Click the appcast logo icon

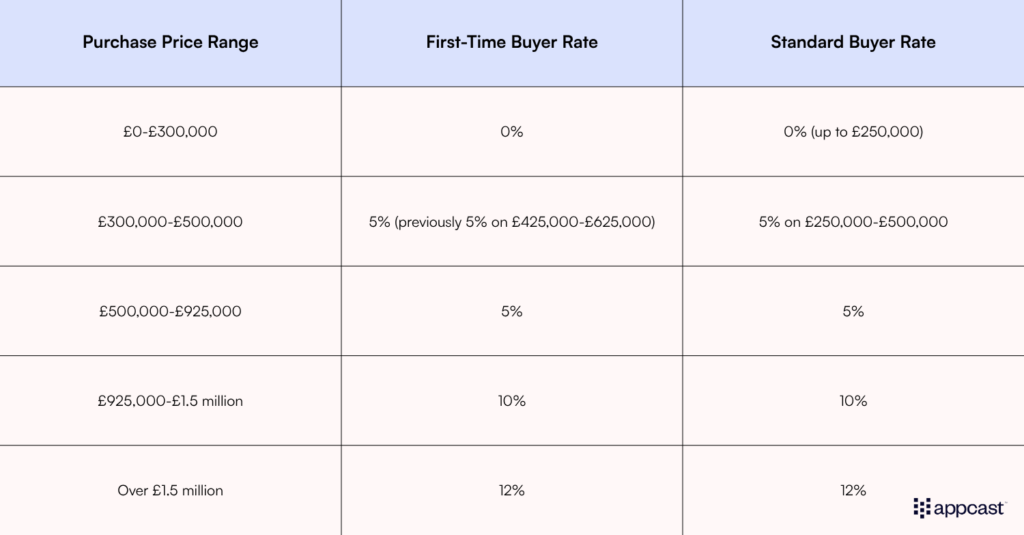(922, 507)
